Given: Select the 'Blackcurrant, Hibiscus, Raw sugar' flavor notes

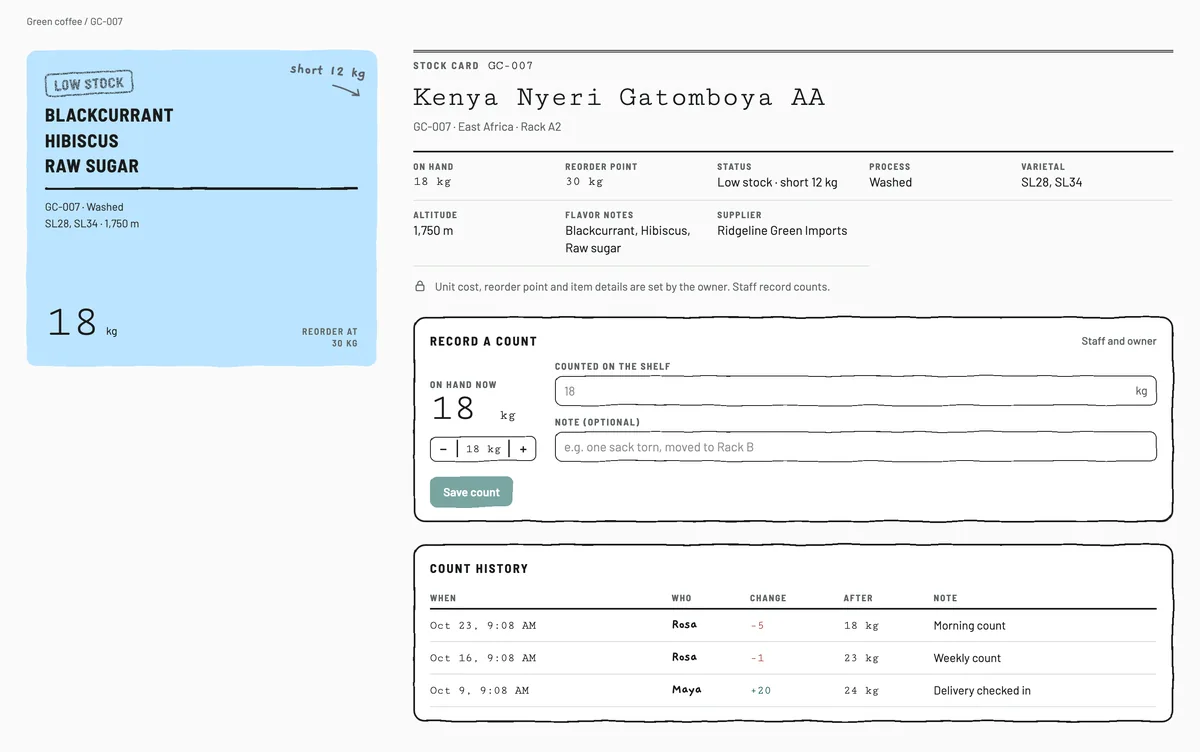Looking at the screenshot, I should pos(628,239).
